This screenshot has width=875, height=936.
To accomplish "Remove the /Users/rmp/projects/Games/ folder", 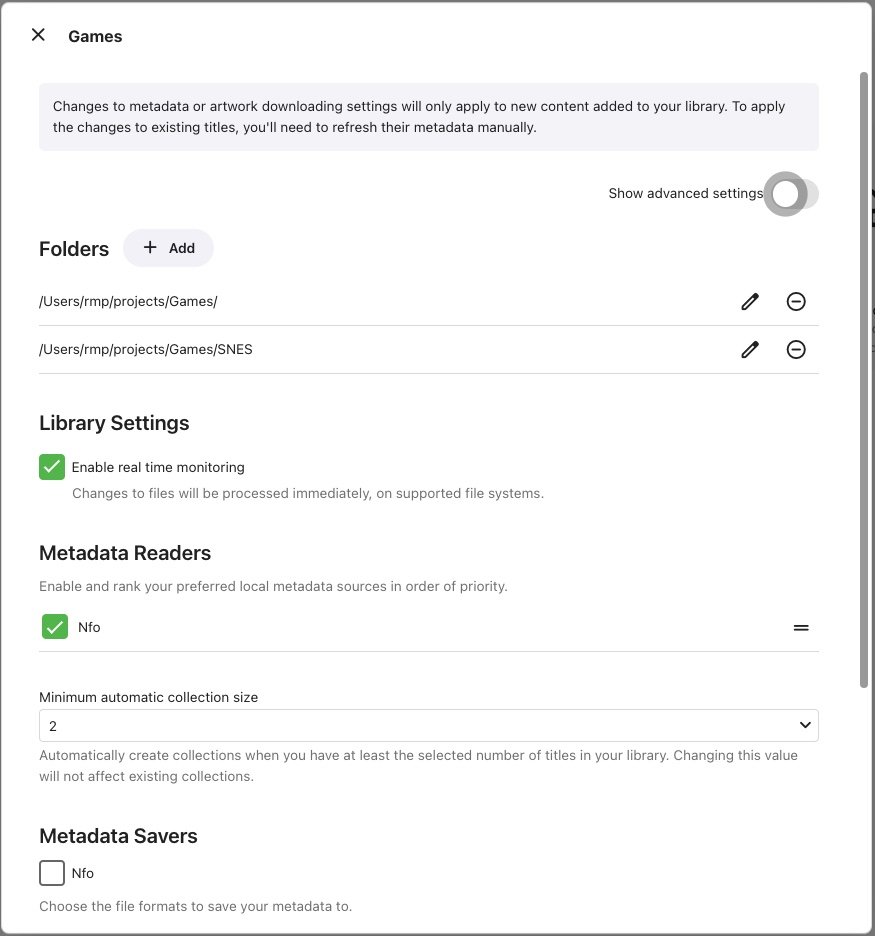I will point(796,301).
